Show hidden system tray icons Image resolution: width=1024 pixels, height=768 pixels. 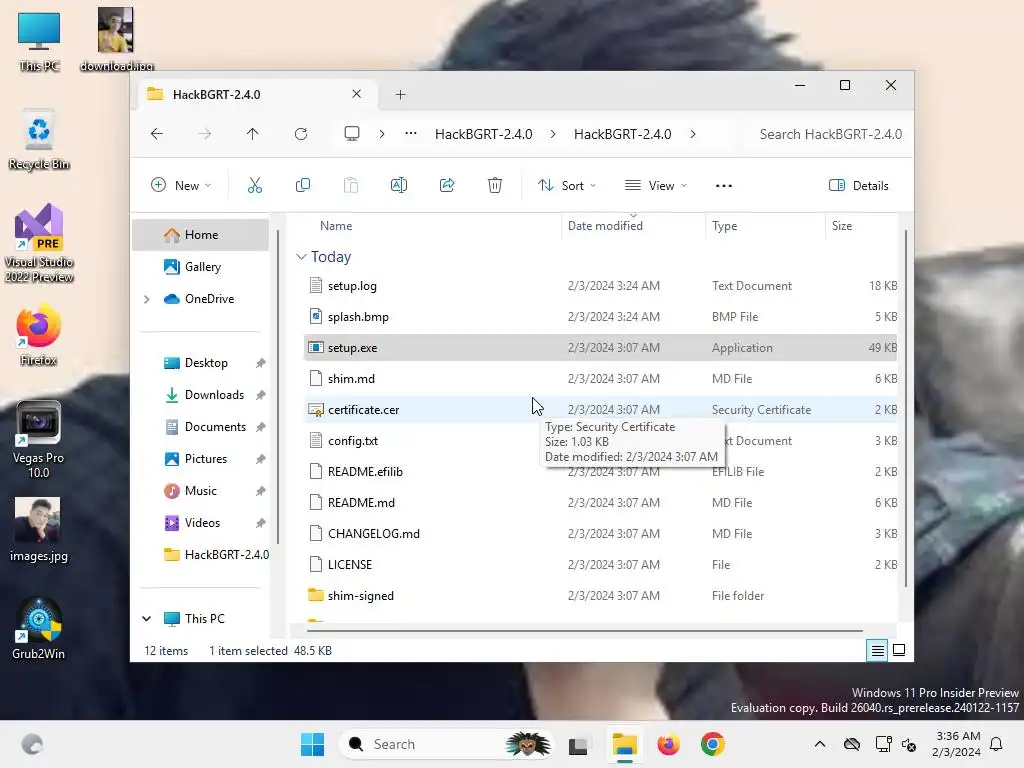point(820,744)
